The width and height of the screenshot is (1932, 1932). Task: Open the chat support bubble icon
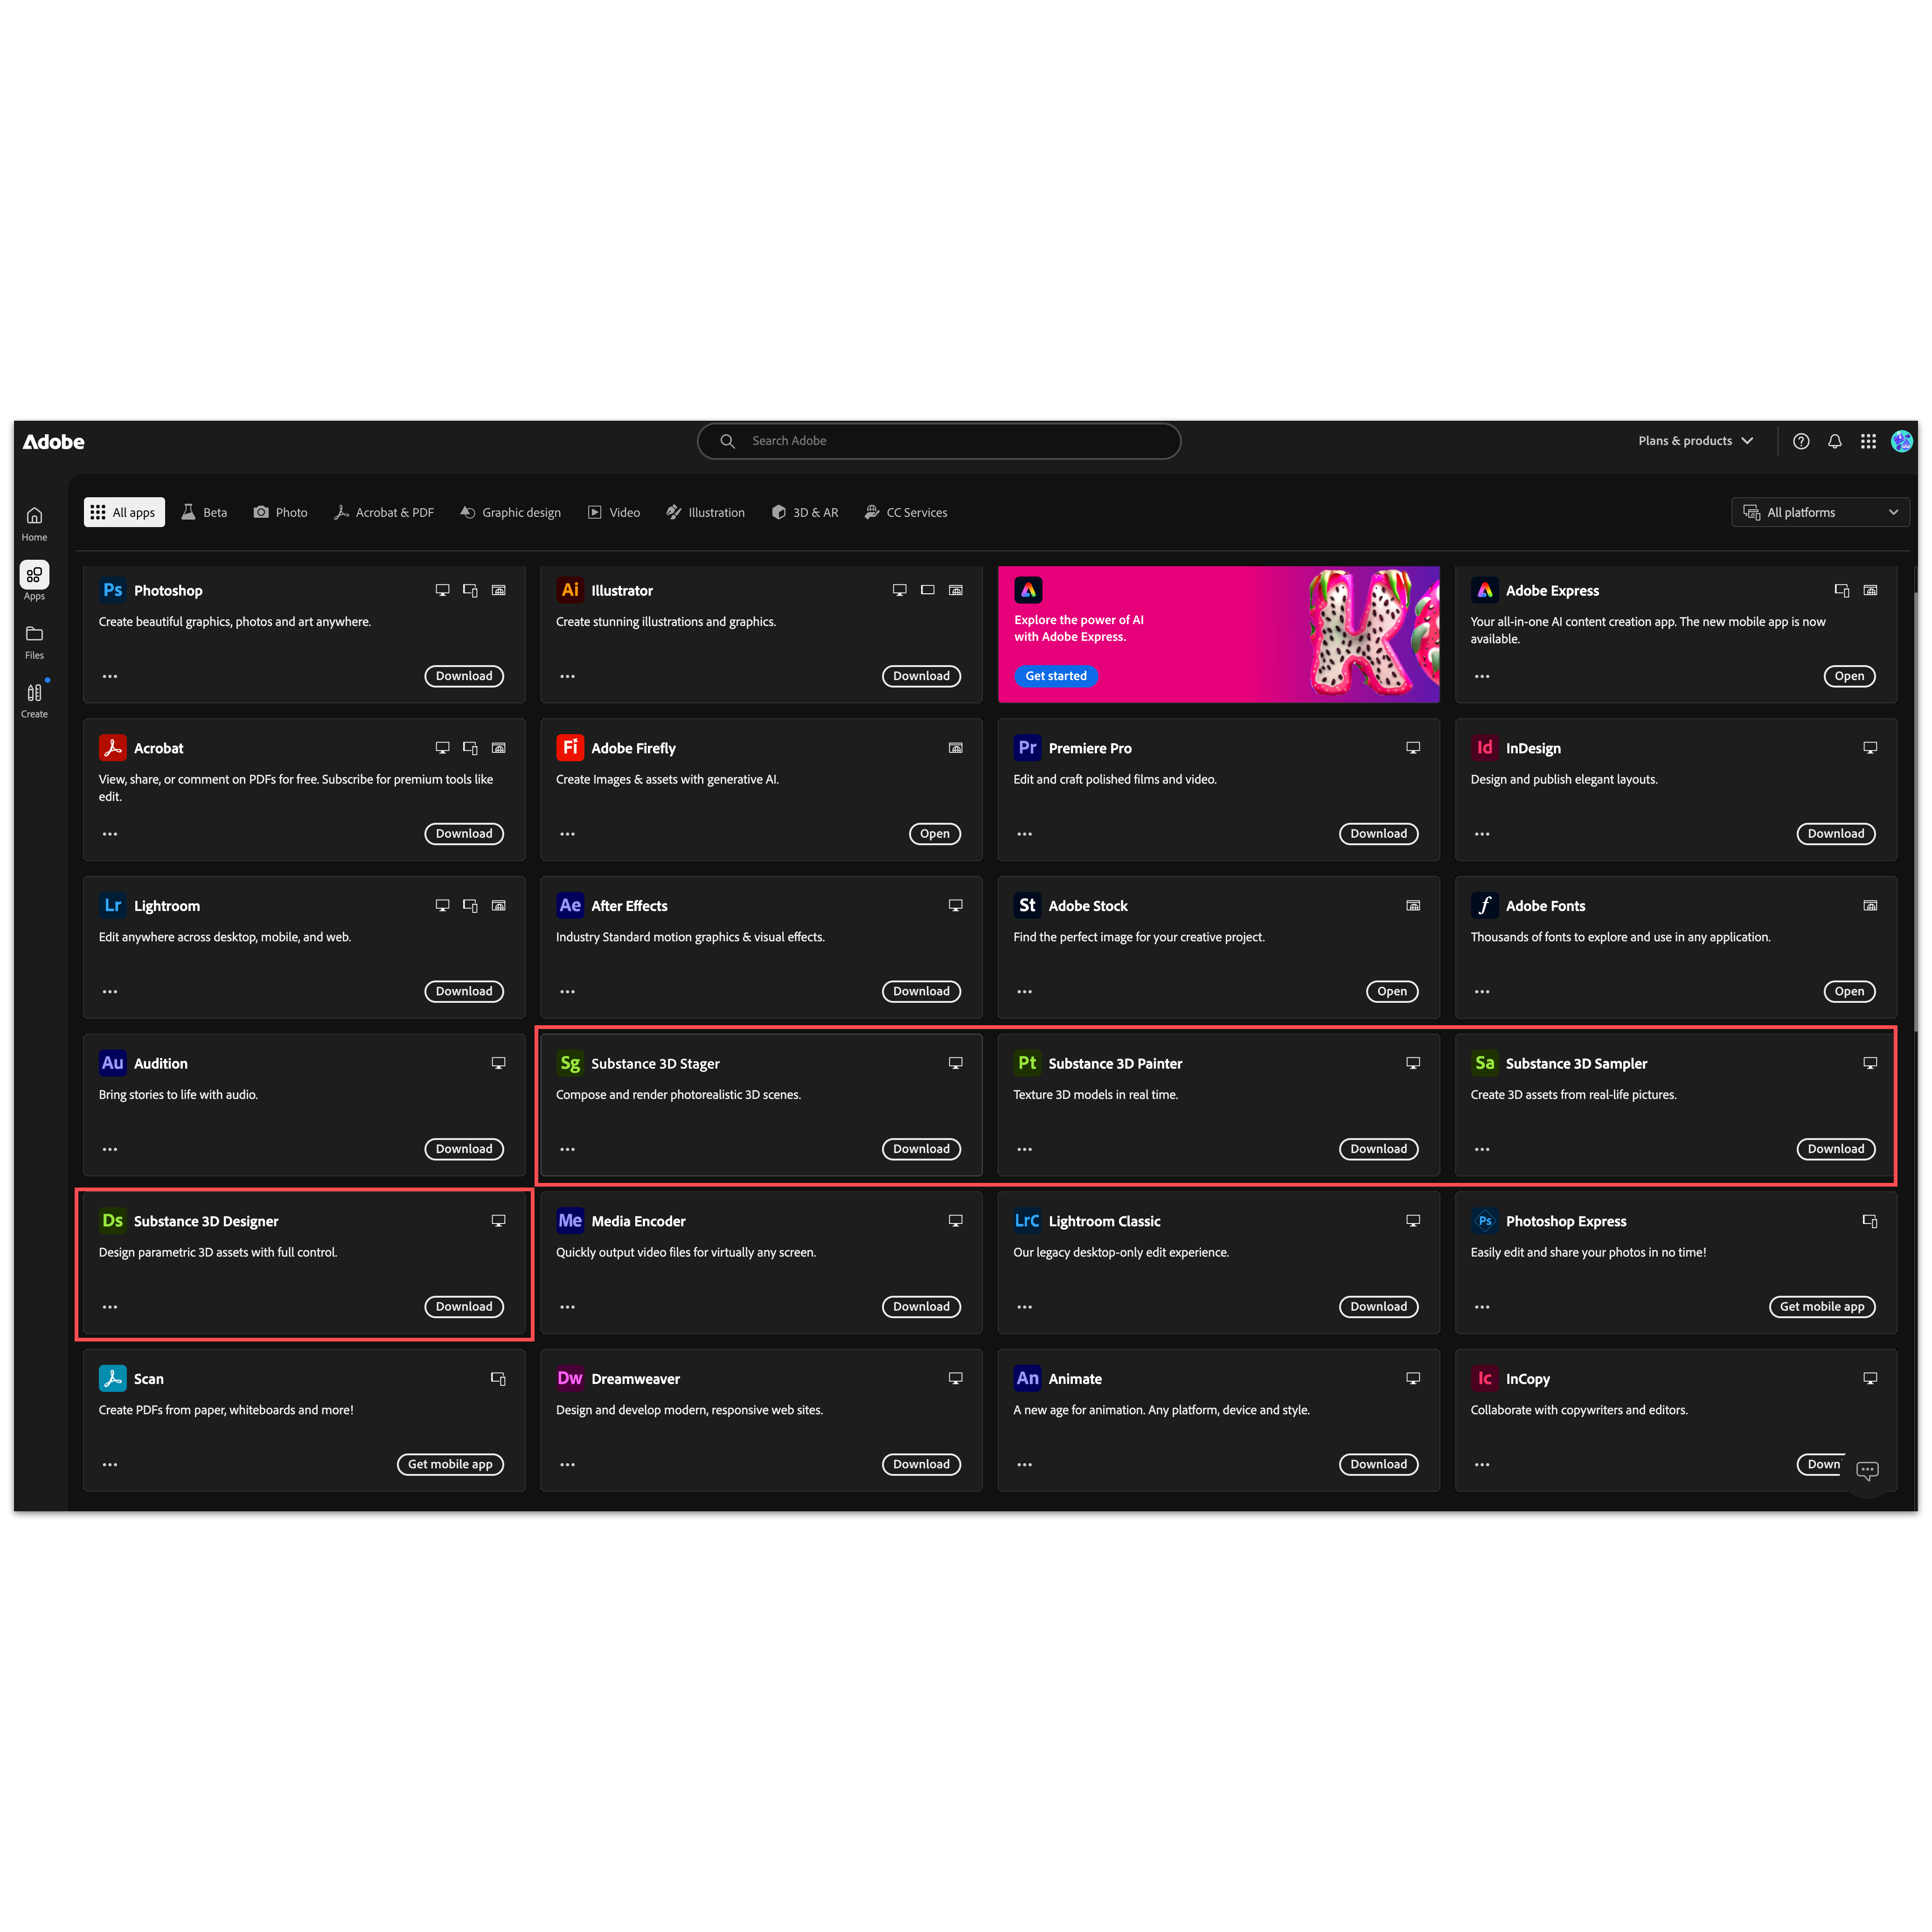tap(1866, 1470)
